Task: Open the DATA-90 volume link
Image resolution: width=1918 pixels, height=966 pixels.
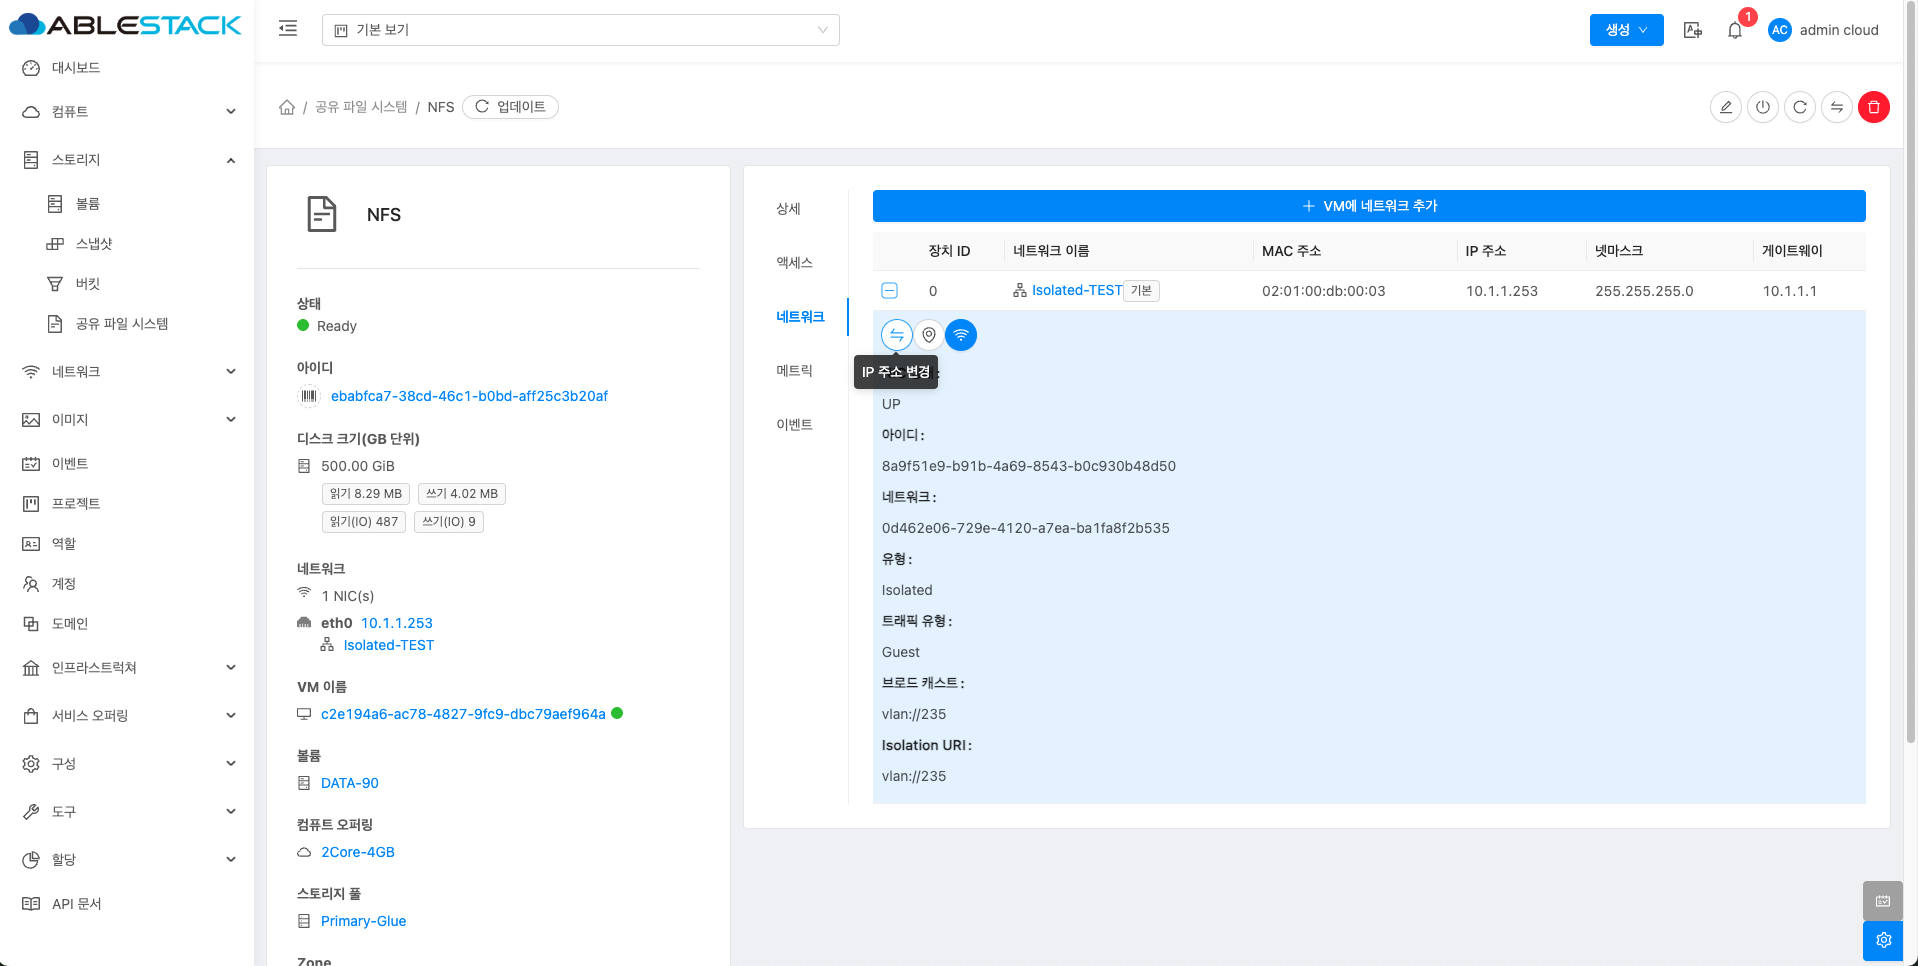Action: pyautogui.click(x=349, y=783)
